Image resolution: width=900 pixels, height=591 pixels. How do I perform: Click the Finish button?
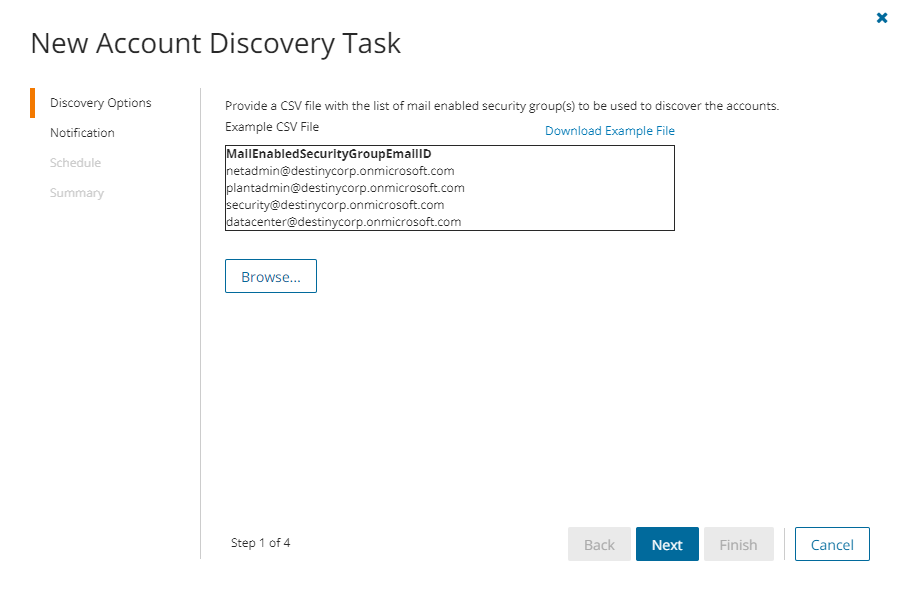[x=738, y=545]
